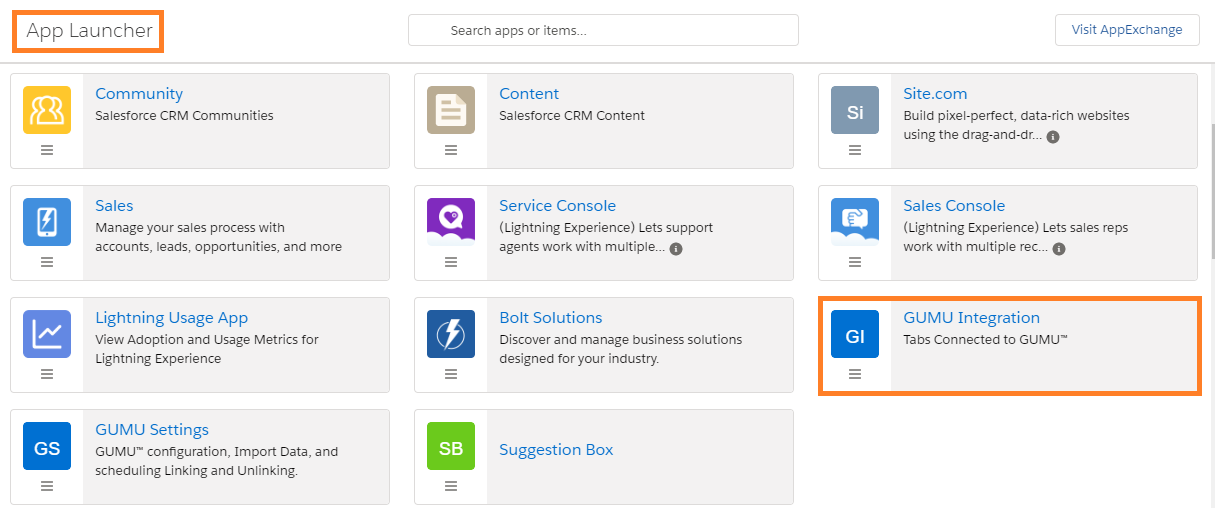
Task: Click the purple Service Console icon
Action: click(451, 222)
